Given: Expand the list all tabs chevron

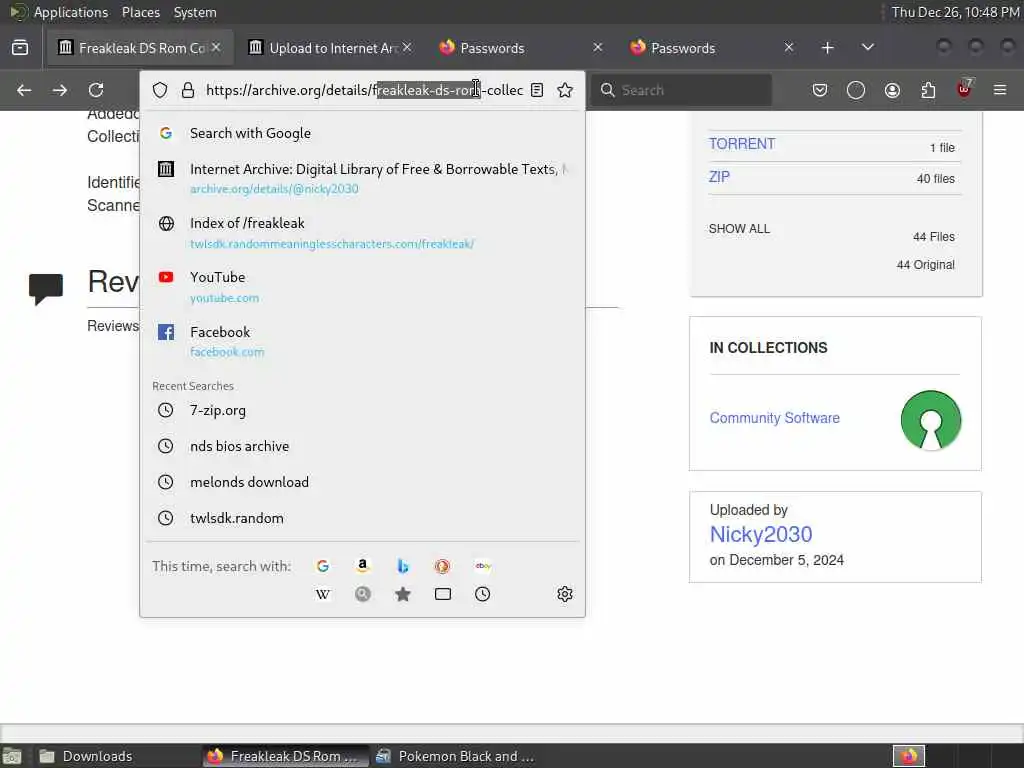Looking at the screenshot, I should click(867, 48).
